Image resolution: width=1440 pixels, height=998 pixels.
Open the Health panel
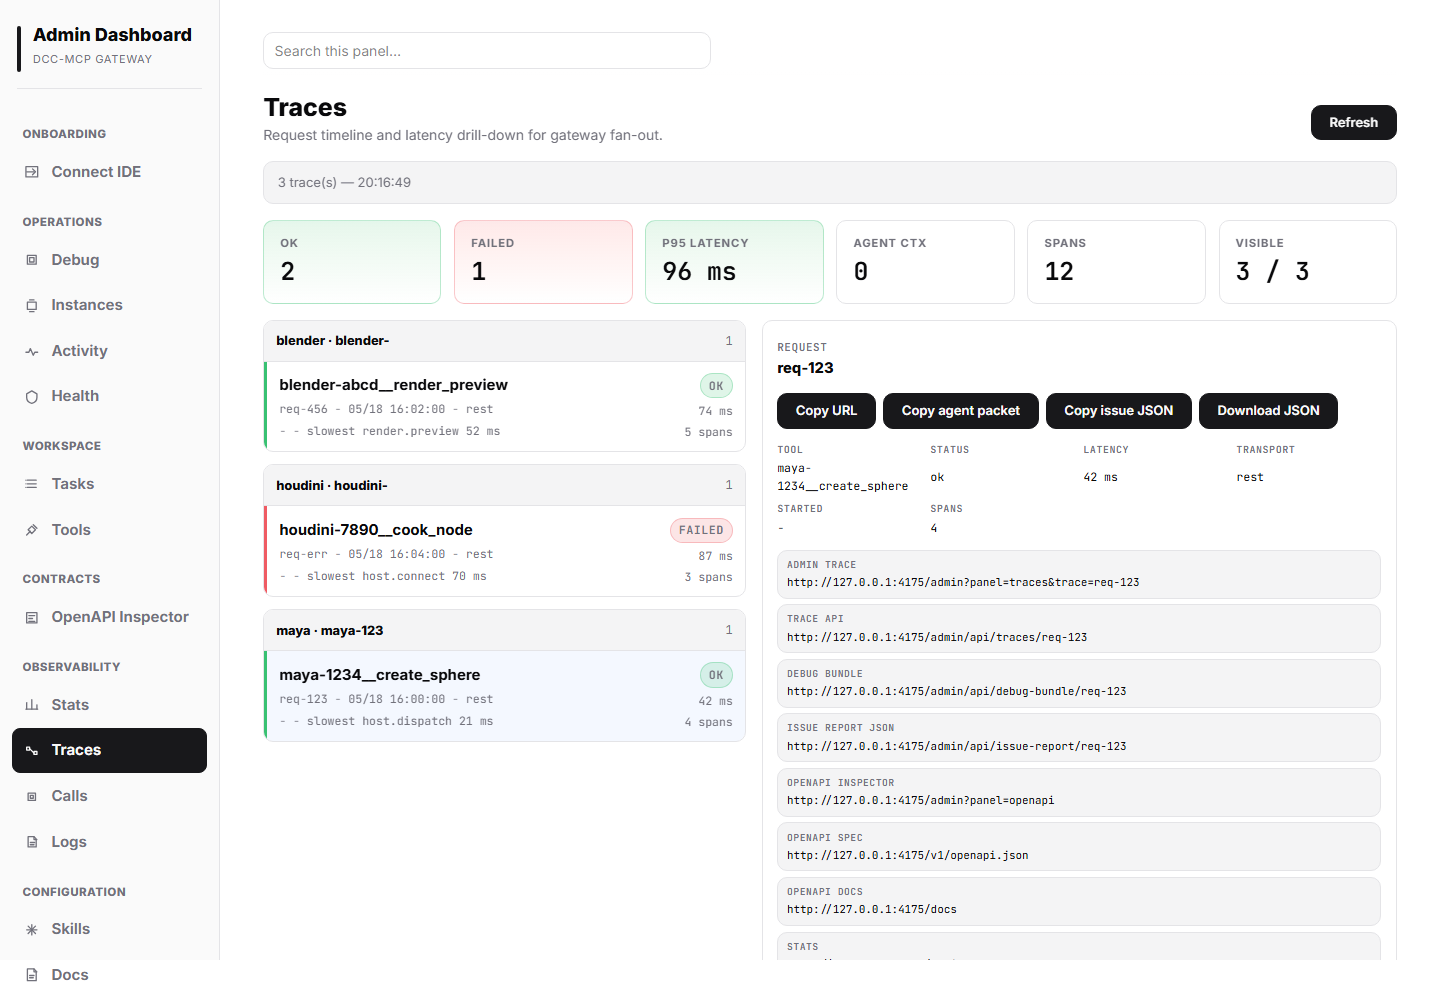coord(109,396)
